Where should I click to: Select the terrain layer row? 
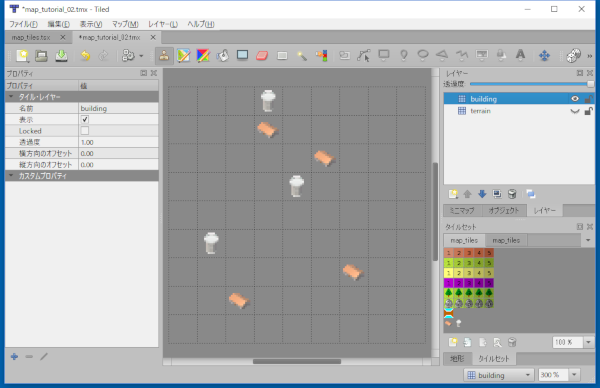pyautogui.click(x=519, y=111)
